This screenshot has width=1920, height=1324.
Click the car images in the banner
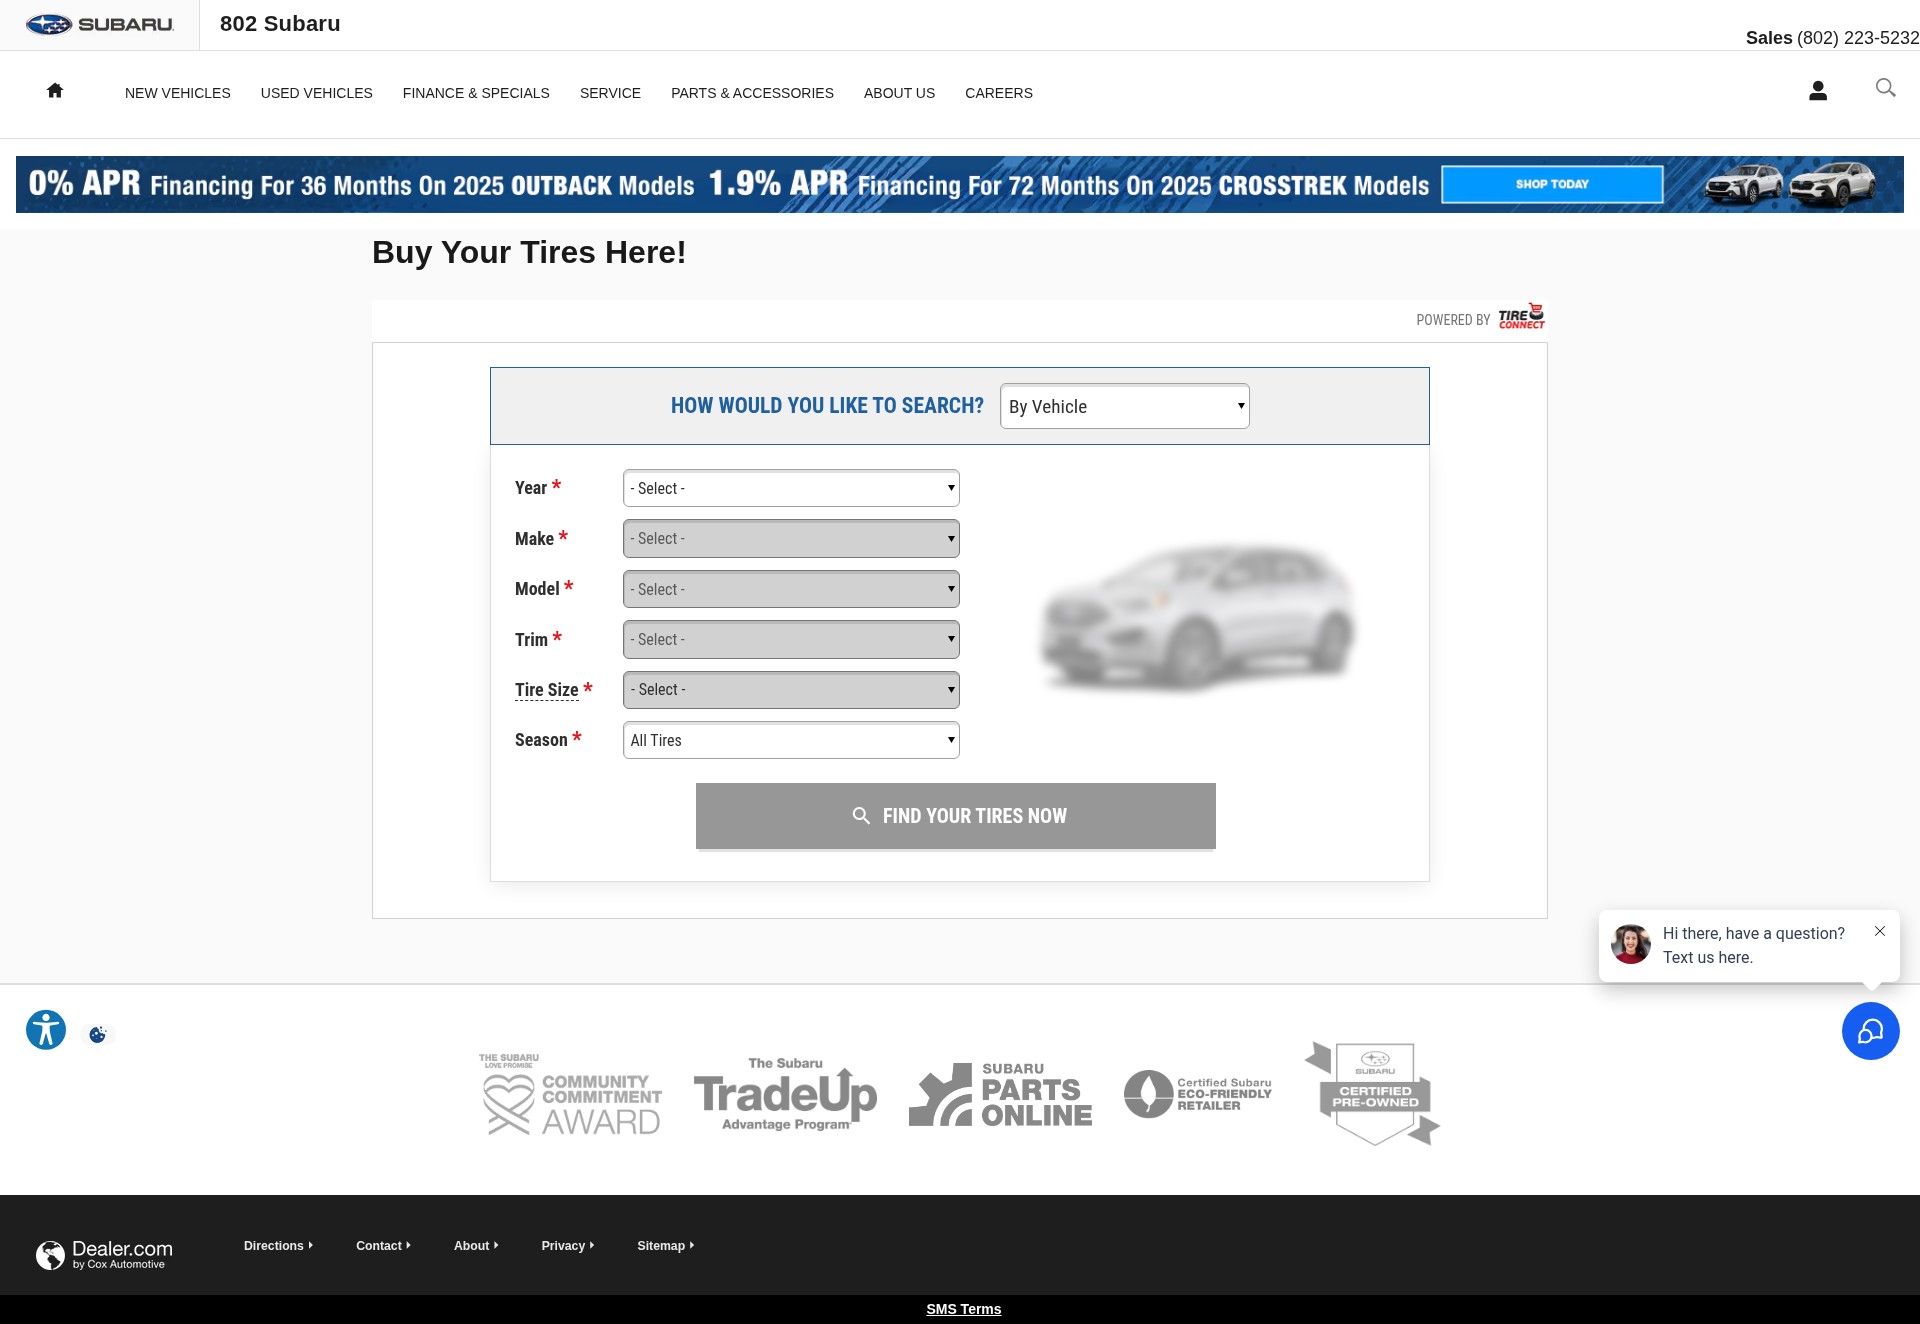[x=1789, y=184]
